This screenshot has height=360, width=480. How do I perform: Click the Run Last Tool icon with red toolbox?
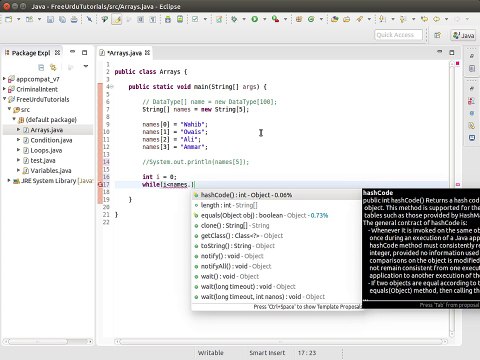275,19
